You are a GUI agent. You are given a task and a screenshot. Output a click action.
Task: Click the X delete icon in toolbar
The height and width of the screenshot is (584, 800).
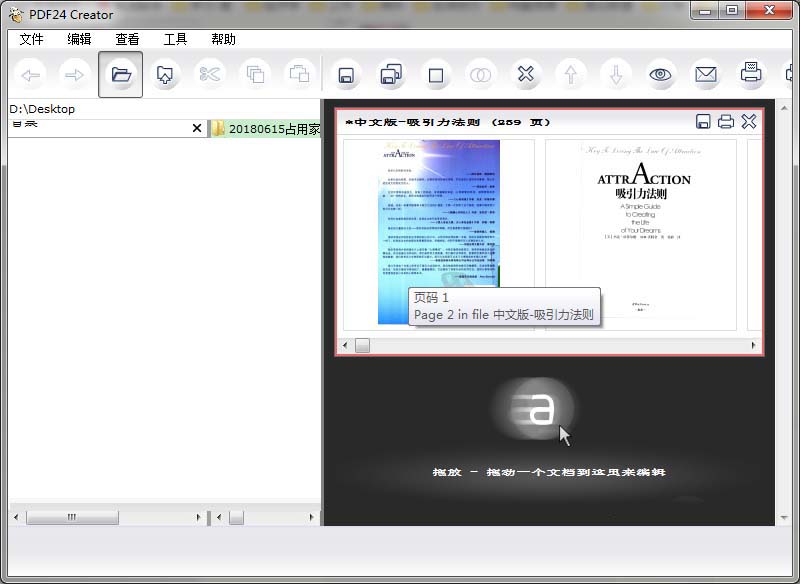tap(525, 75)
